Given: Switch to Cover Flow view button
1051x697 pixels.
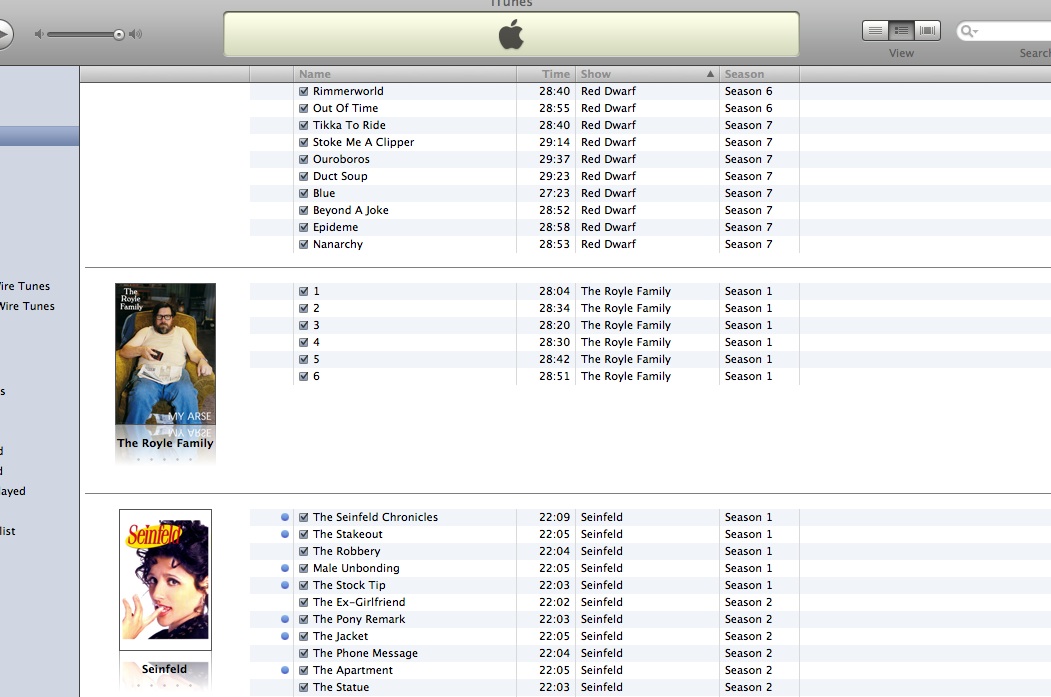Looking at the screenshot, I should click(x=928, y=30).
